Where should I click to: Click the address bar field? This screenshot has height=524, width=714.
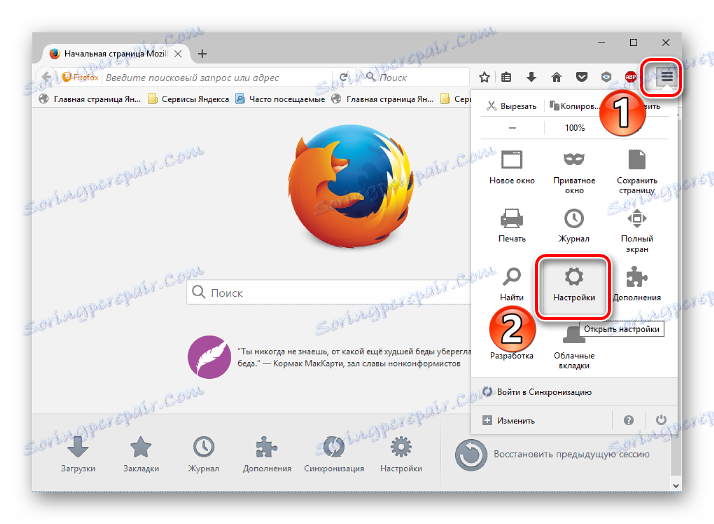[x=217, y=77]
